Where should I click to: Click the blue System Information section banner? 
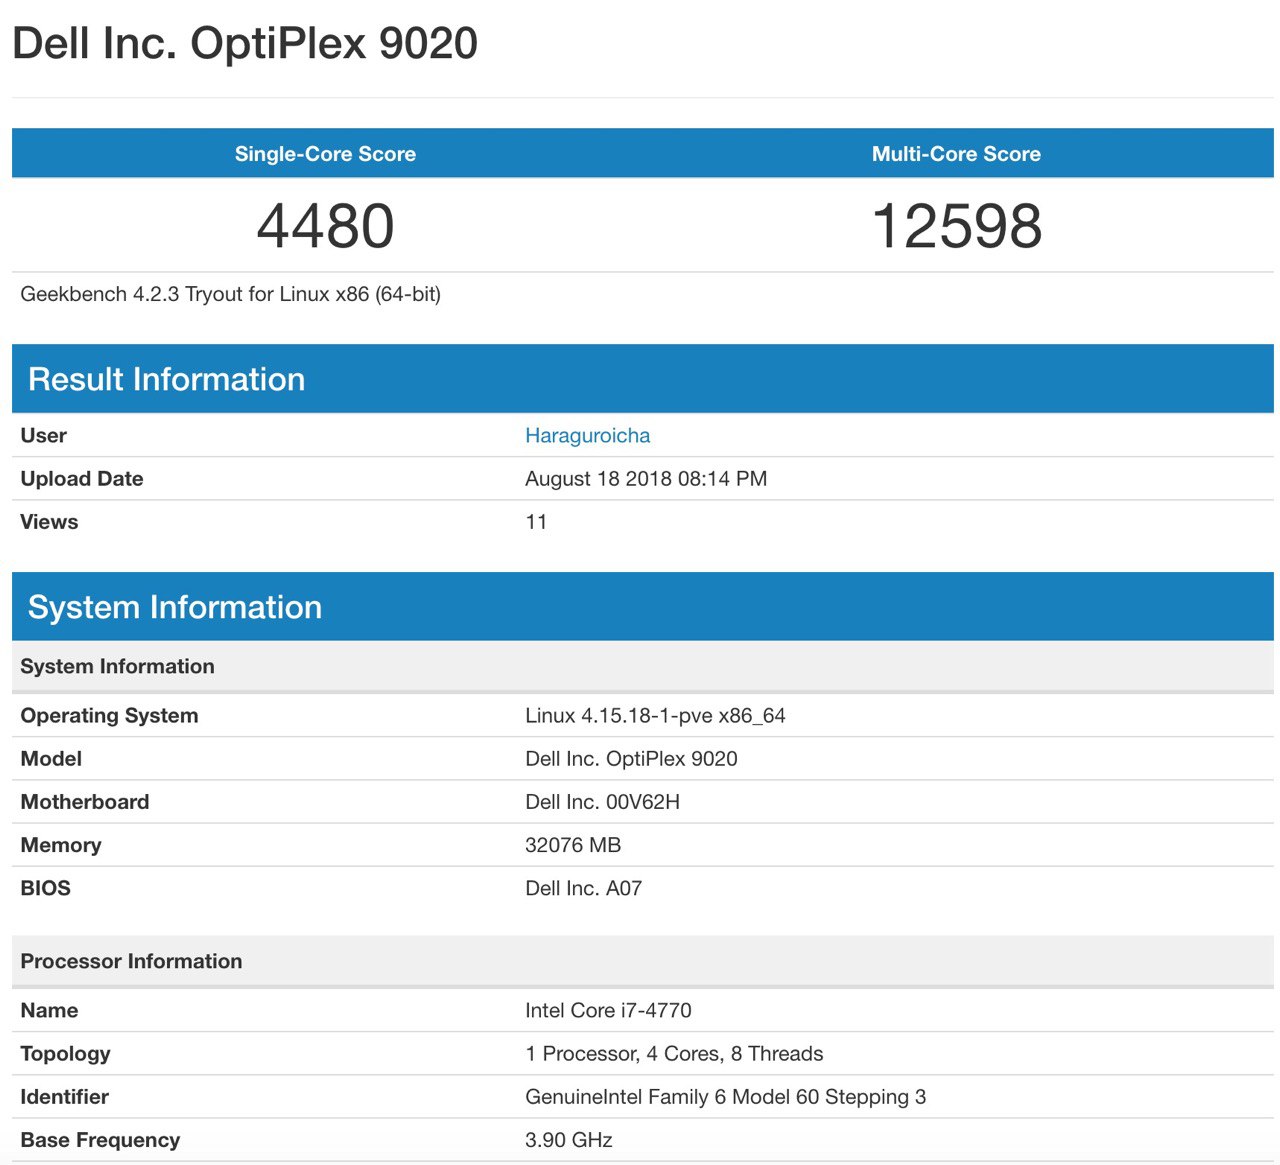(643, 607)
